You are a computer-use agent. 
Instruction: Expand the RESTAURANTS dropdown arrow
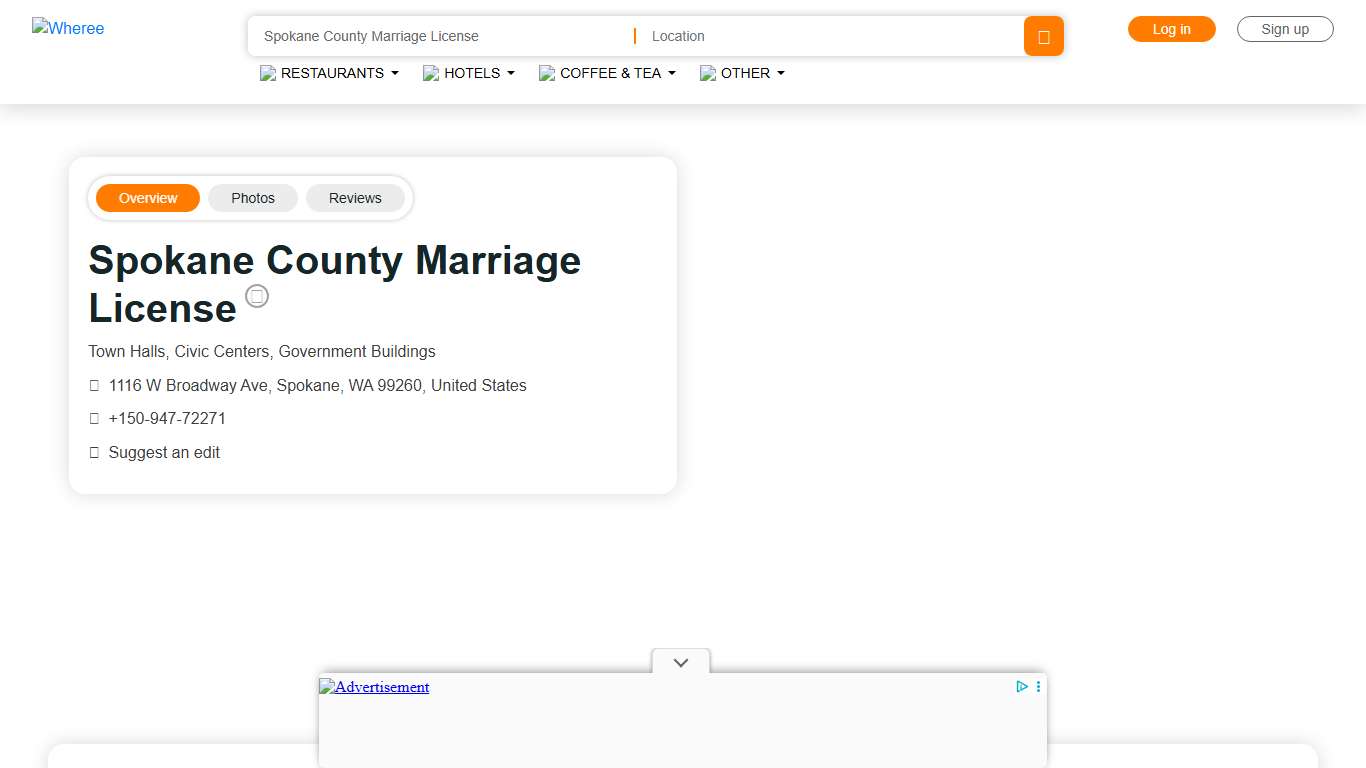(395, 73)
